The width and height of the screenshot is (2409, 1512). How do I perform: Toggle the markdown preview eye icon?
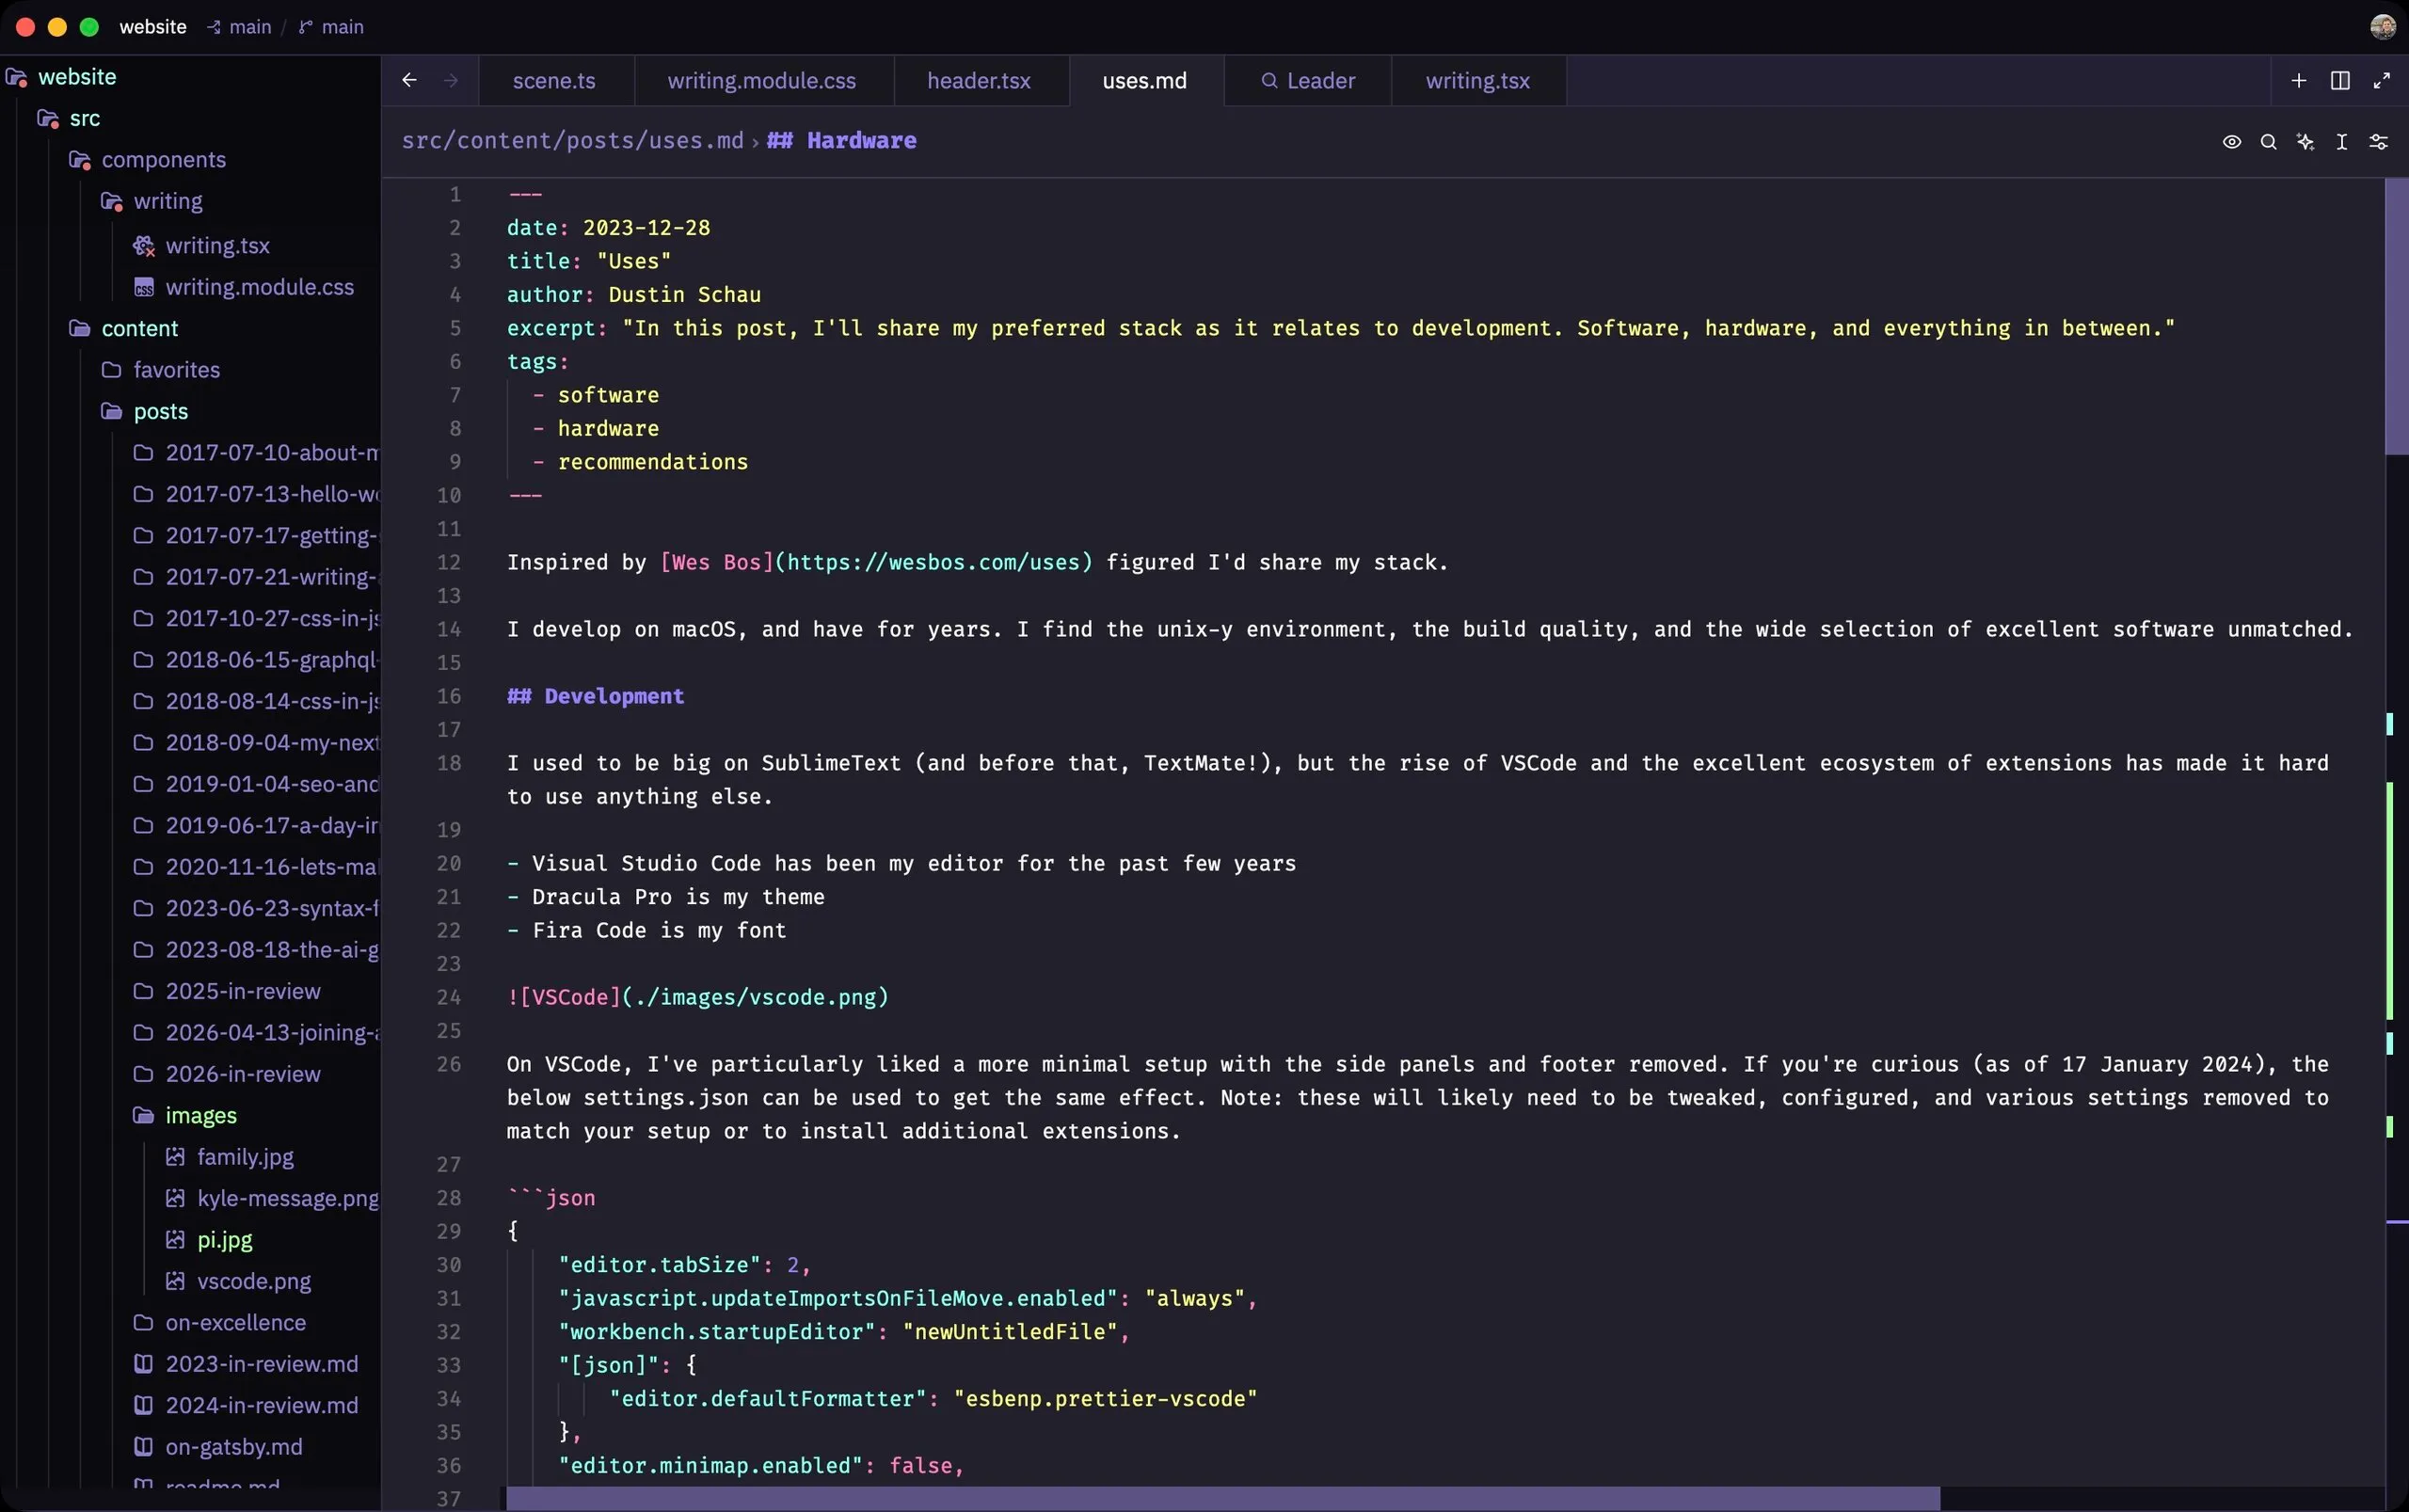[2231, 142]
